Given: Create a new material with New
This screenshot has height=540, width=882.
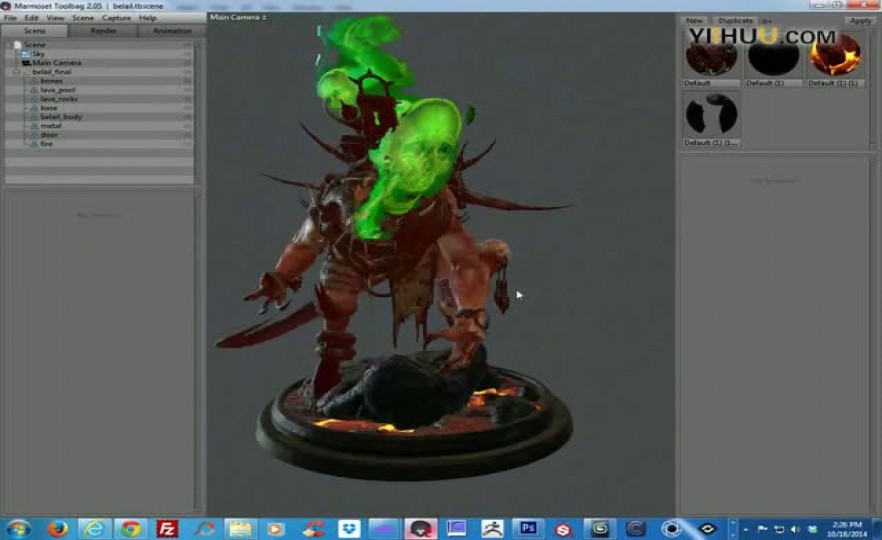Looking at the screenshot, I should 694,21.
